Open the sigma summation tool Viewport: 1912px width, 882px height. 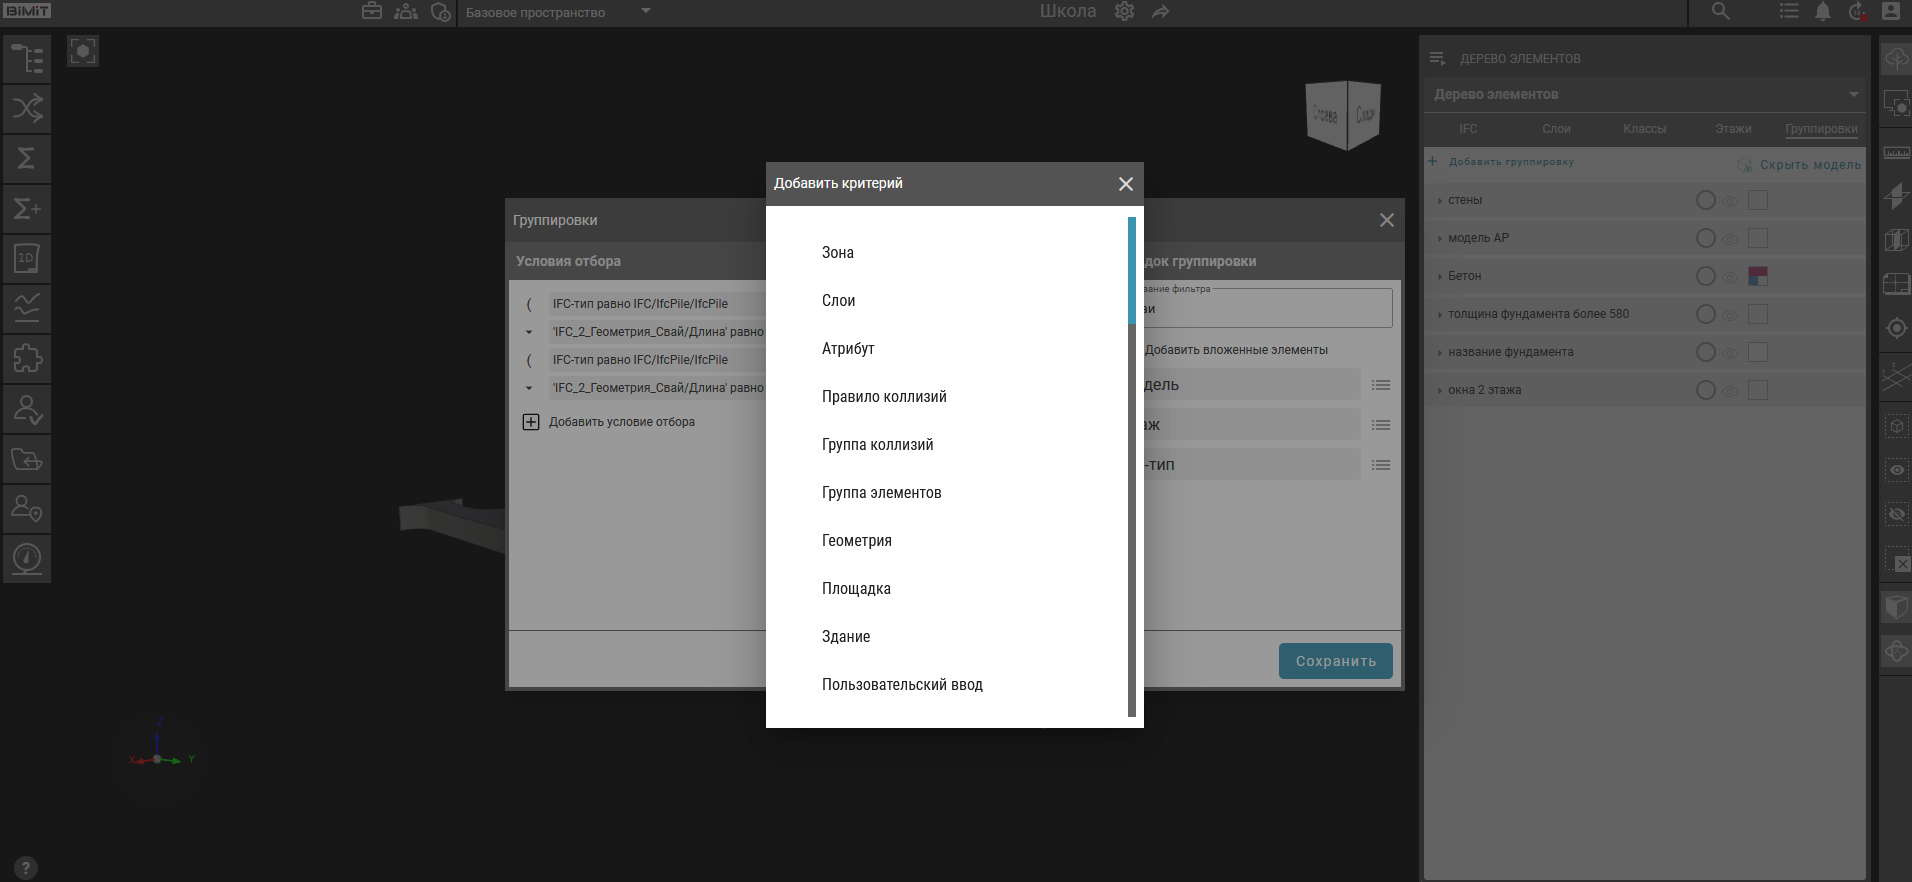[x=27, y=159]
